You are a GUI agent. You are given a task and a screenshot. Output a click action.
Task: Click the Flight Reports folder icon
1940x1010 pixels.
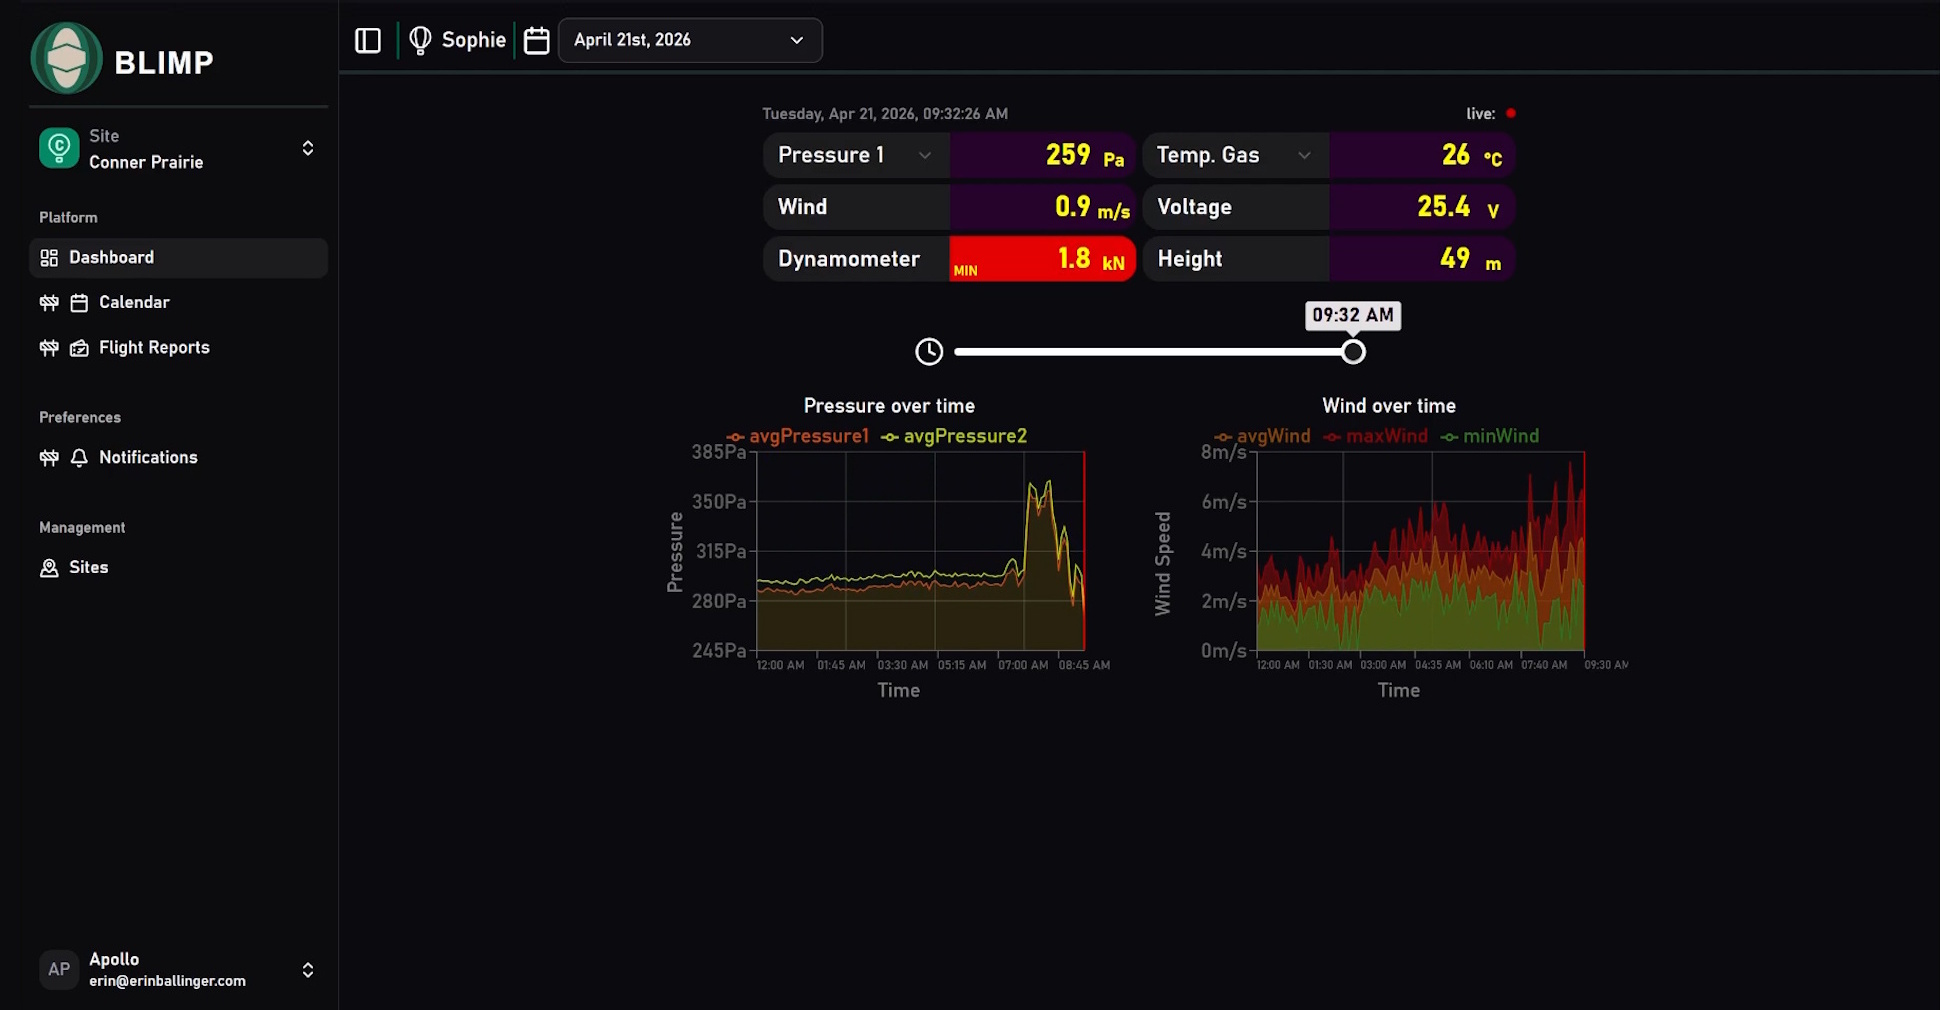pyautogui.click(x=79, y=348)
